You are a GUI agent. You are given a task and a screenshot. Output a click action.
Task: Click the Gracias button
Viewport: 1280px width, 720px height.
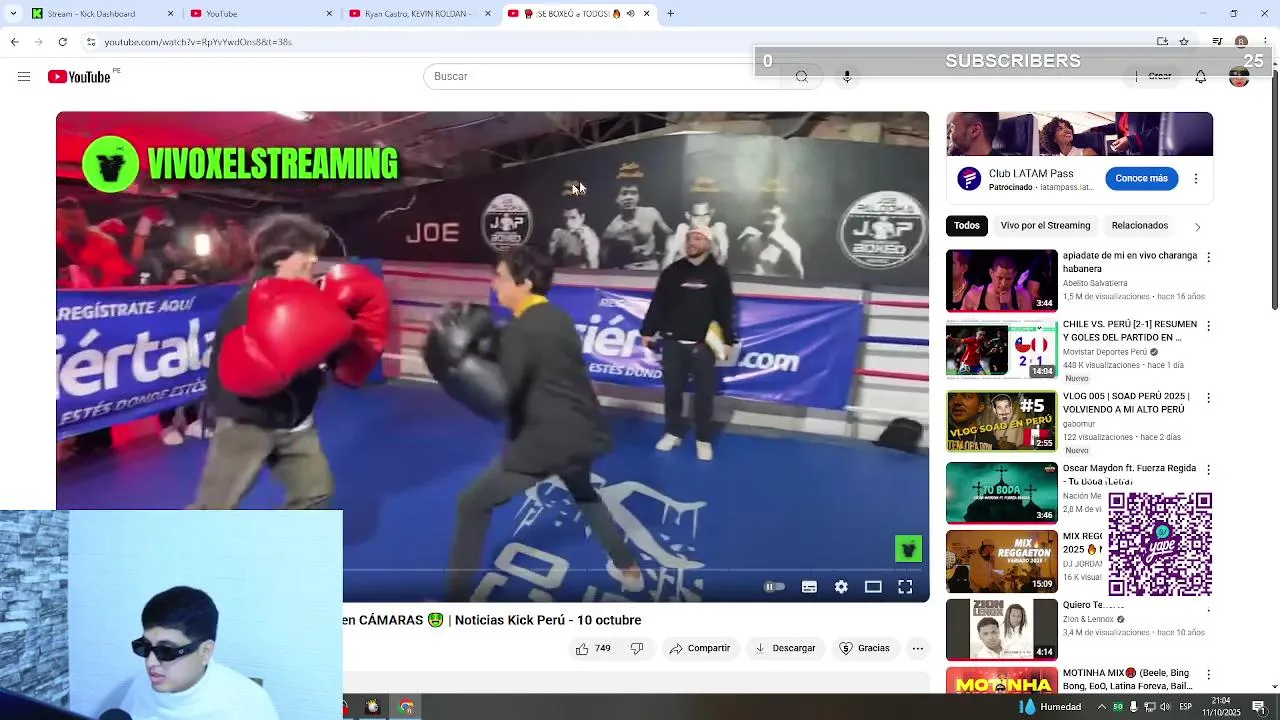(864, 648)
